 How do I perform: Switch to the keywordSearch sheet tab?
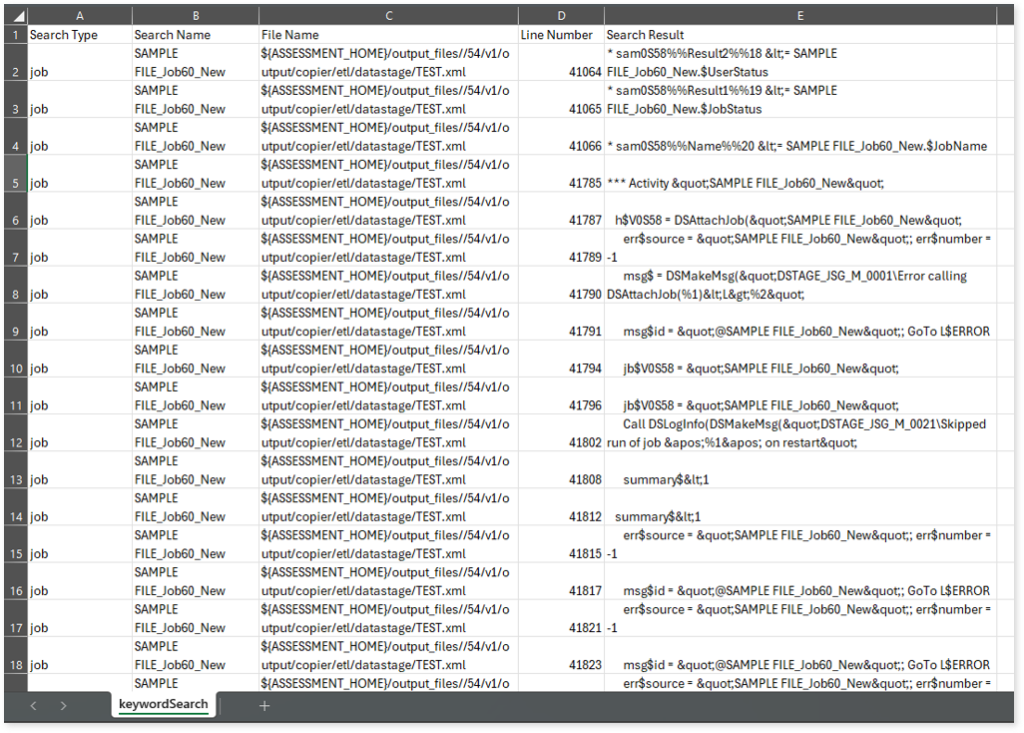click(163, 705)
